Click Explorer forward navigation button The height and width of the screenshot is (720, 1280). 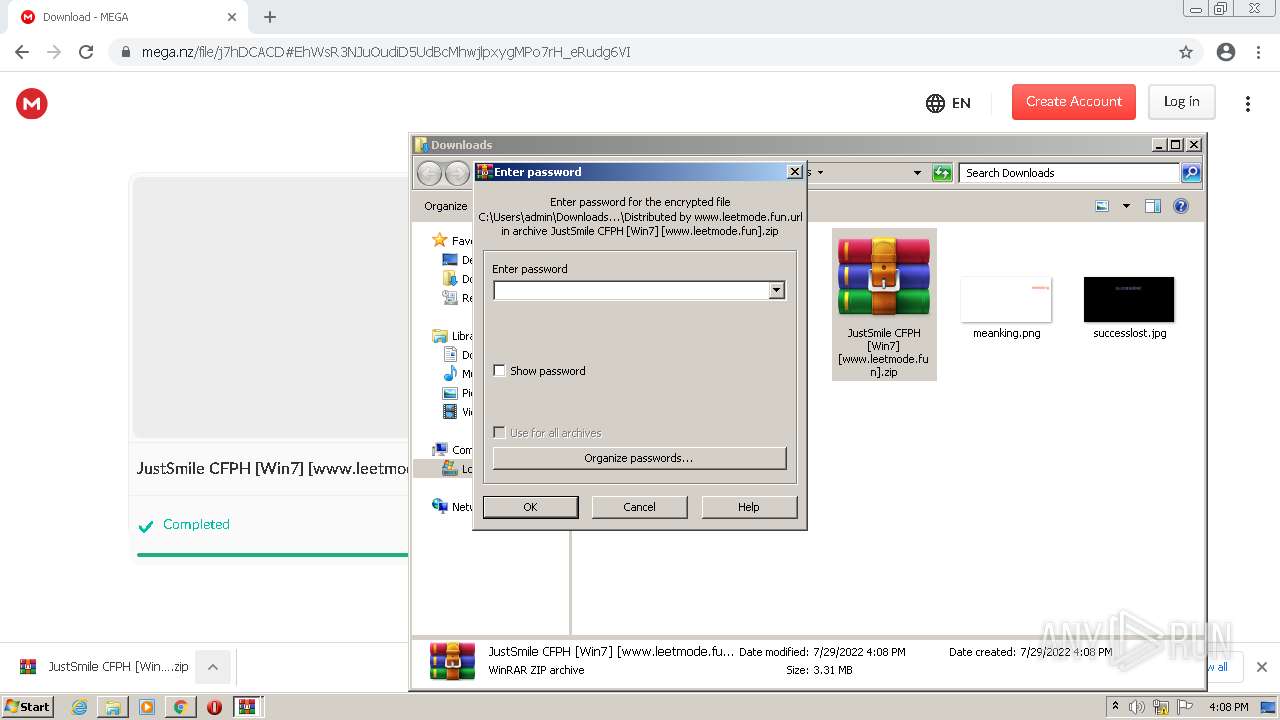457,173
